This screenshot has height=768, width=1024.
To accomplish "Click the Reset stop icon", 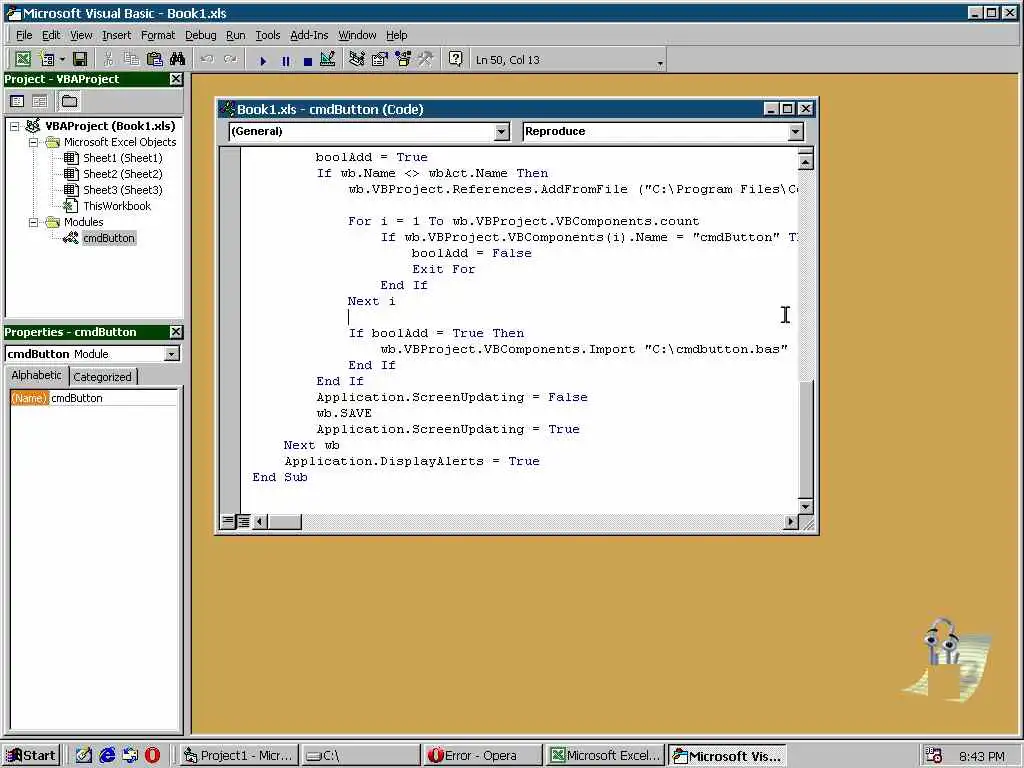I will point(308,60).
